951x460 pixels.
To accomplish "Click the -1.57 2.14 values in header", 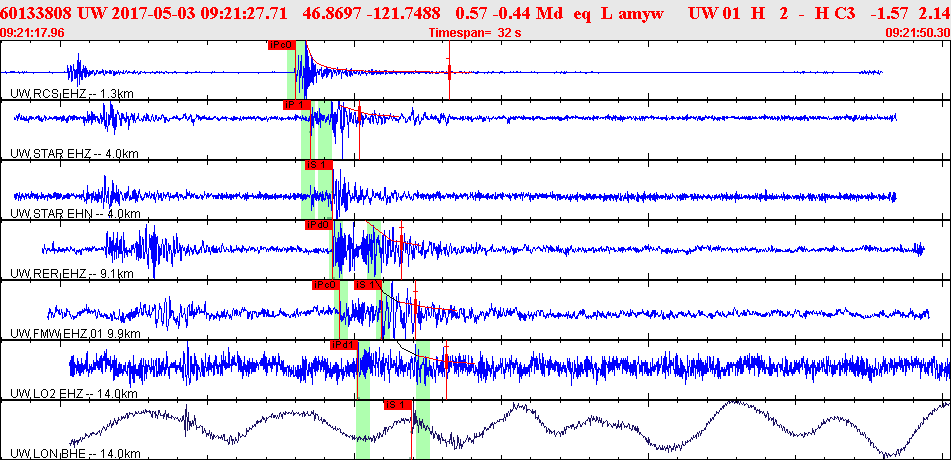I will [x=909, y=12].
